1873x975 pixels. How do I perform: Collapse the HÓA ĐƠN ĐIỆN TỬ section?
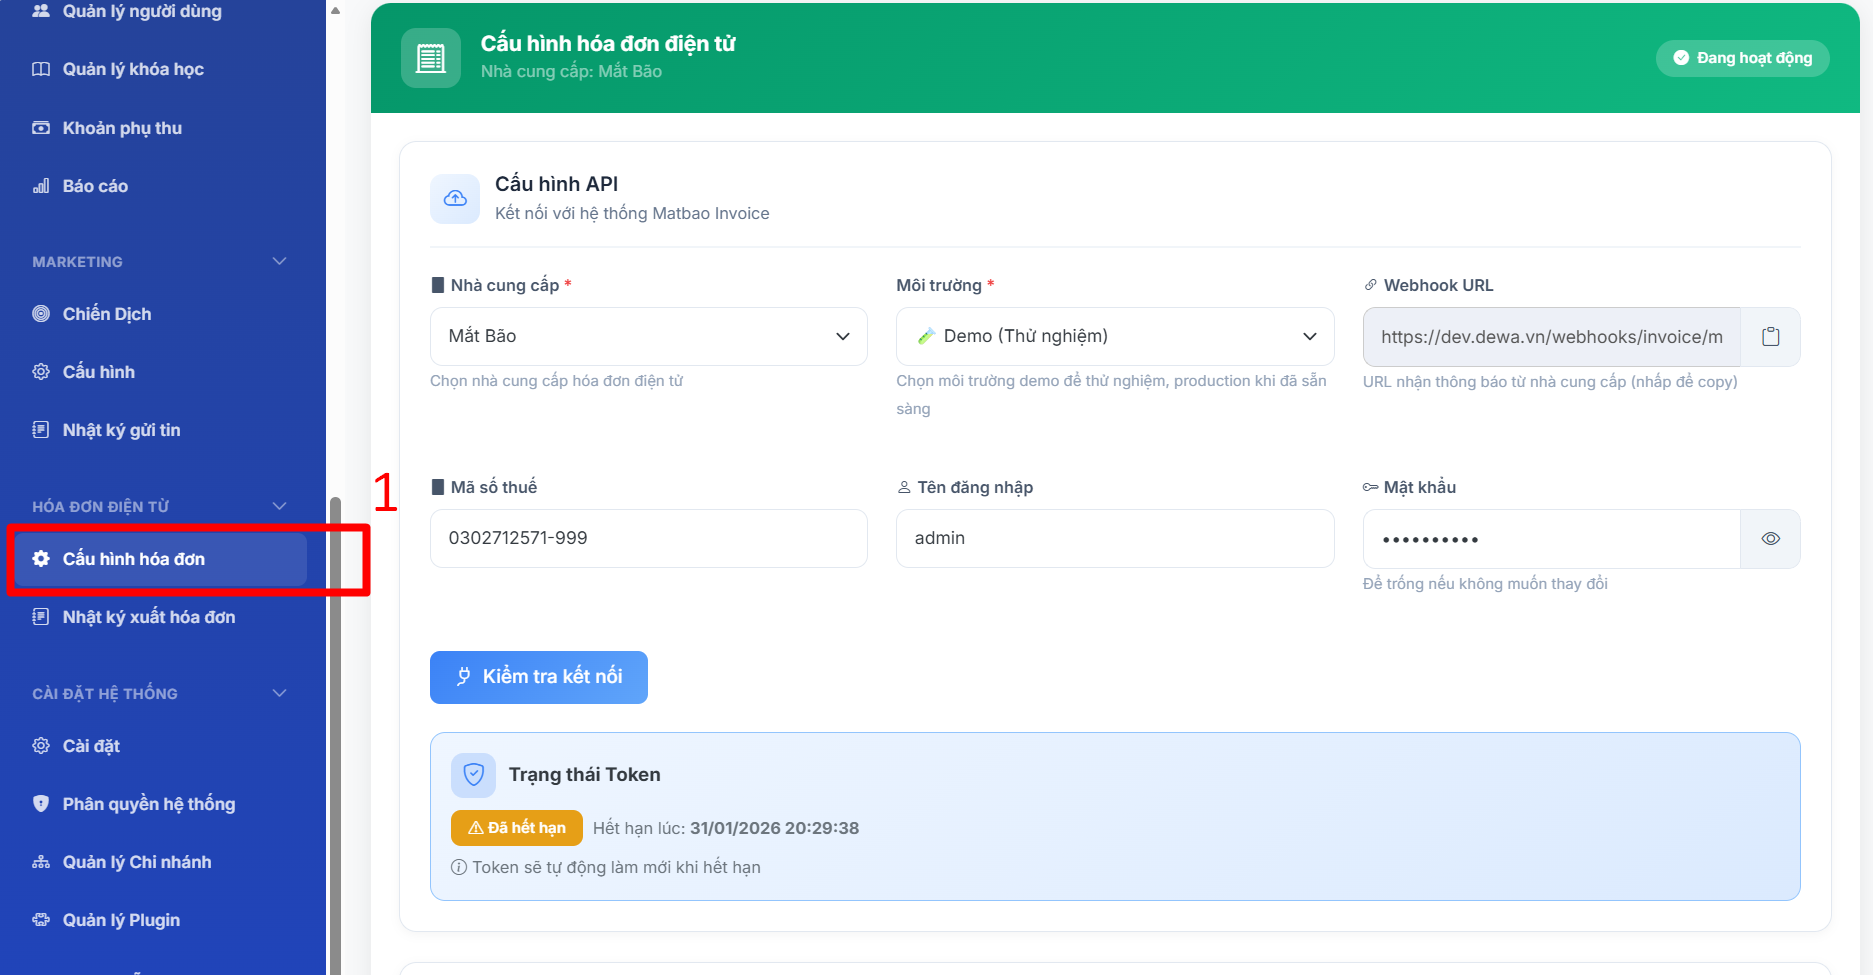point(279,507)
